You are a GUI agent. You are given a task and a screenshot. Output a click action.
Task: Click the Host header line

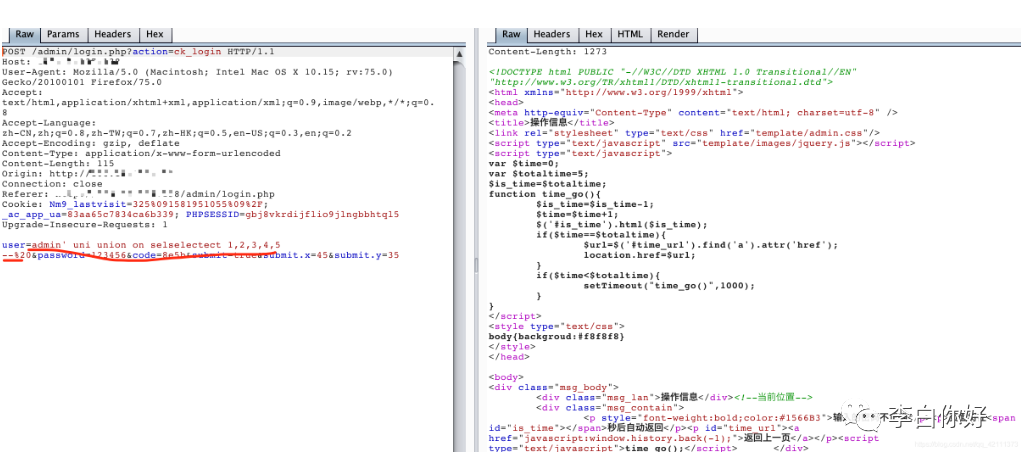click(61, 62)
